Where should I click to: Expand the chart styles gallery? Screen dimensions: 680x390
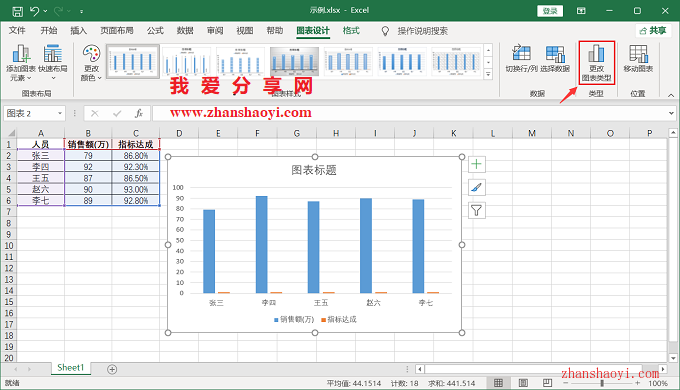pos(488,75)
